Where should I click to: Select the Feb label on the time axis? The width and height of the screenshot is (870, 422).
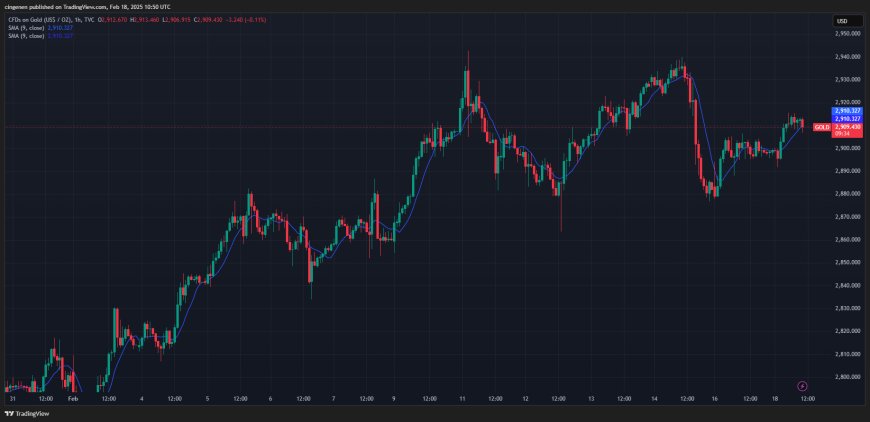[x=72, y=398]
